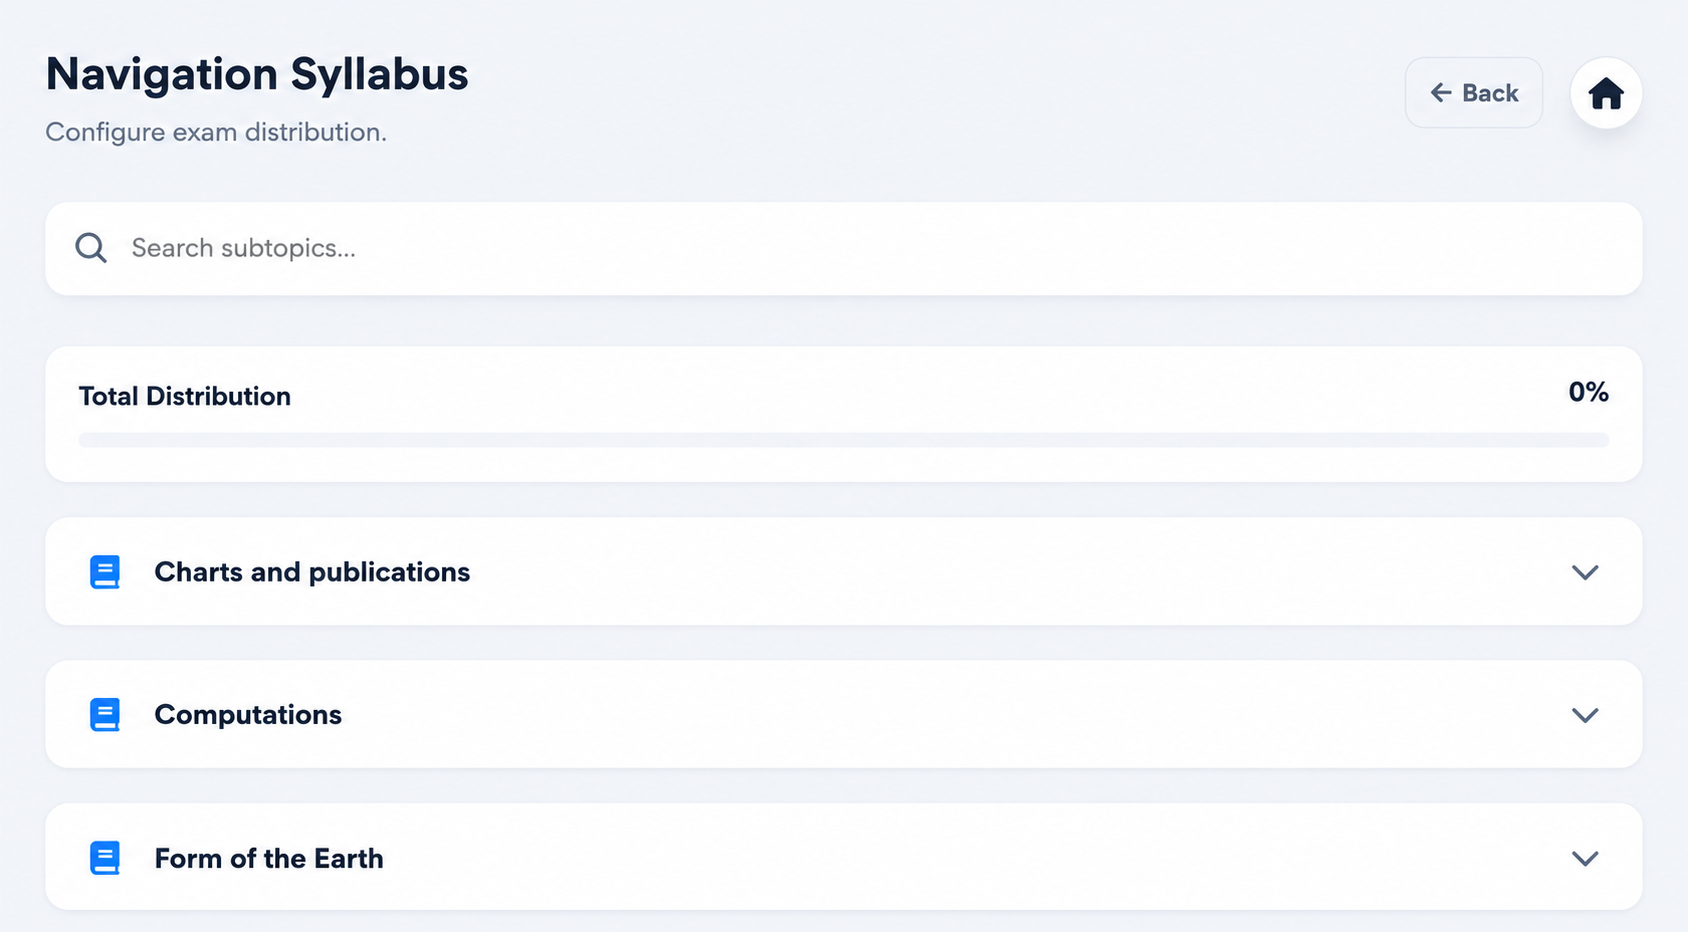Viewport: 1688px width, 932px height.
Task: Click the Form of the Earth book icon
Action: 105,858
